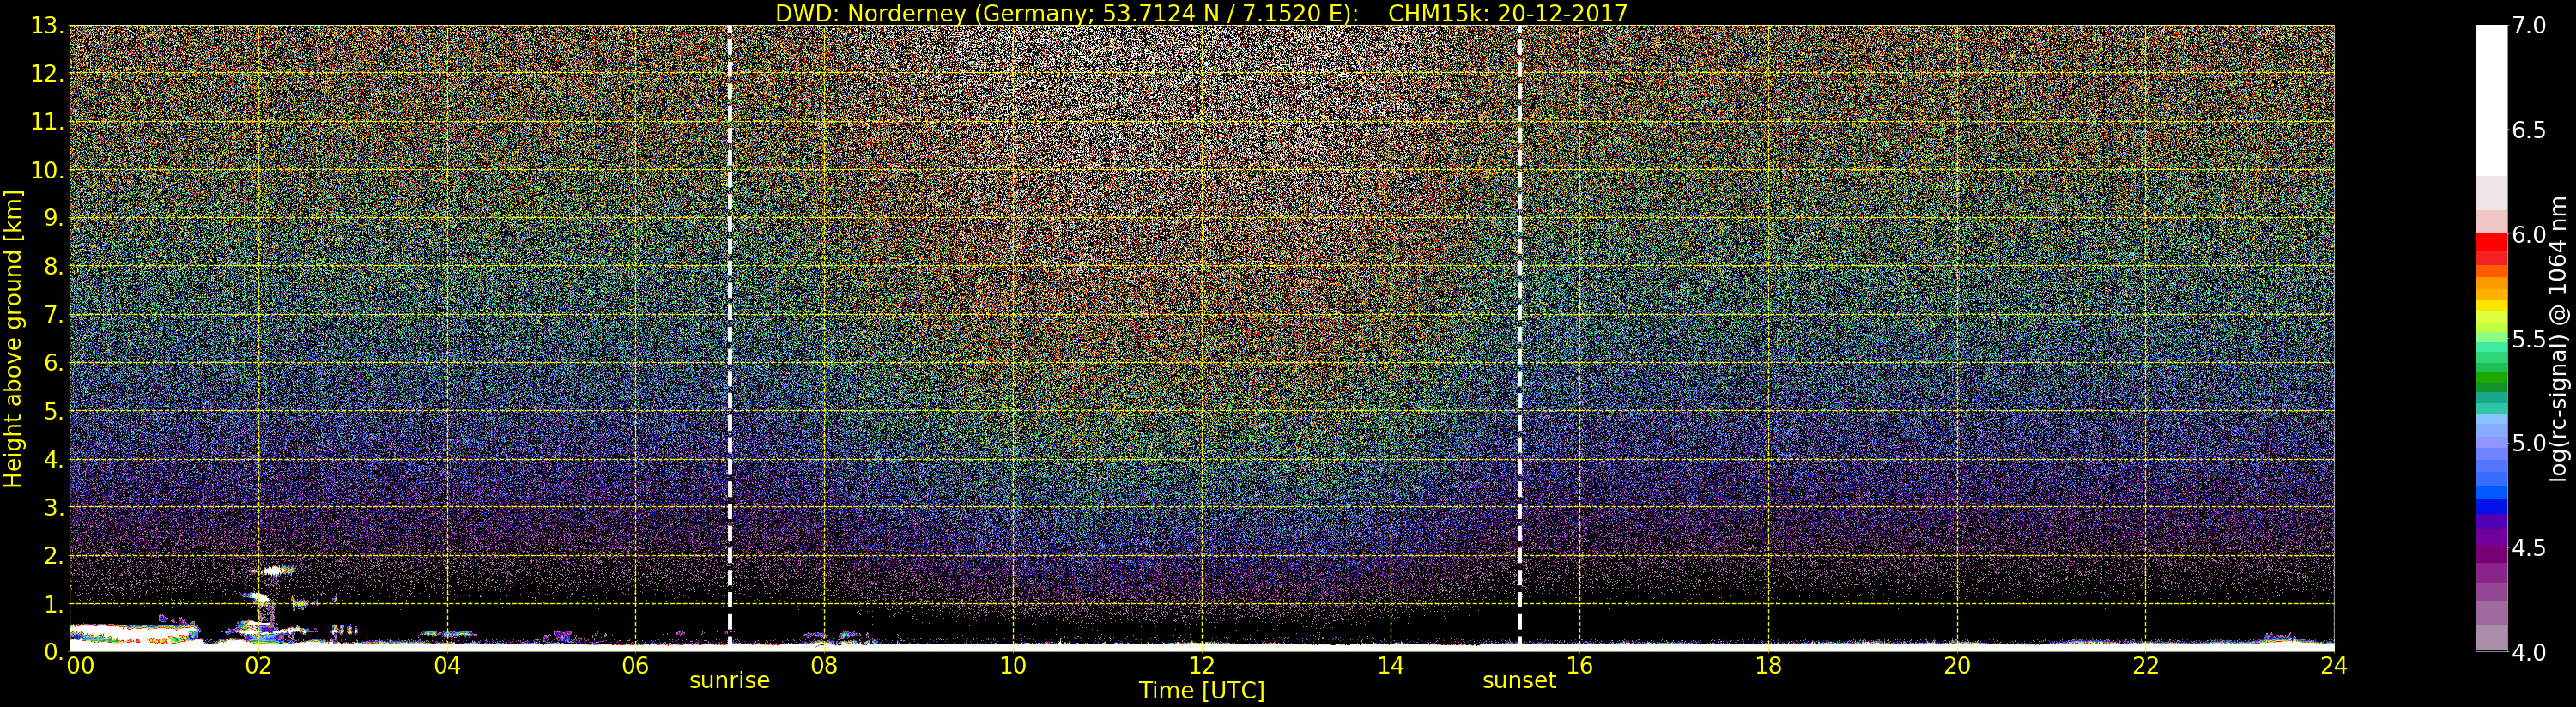Click the '20' time tick label
The height and width of the screenshot is (707, 2576).
(x=1956, y=665)
